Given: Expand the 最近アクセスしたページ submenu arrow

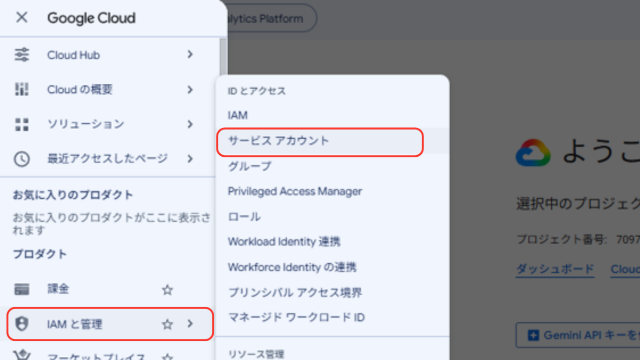Looking at the screenshot, I should tap(190, 158).
